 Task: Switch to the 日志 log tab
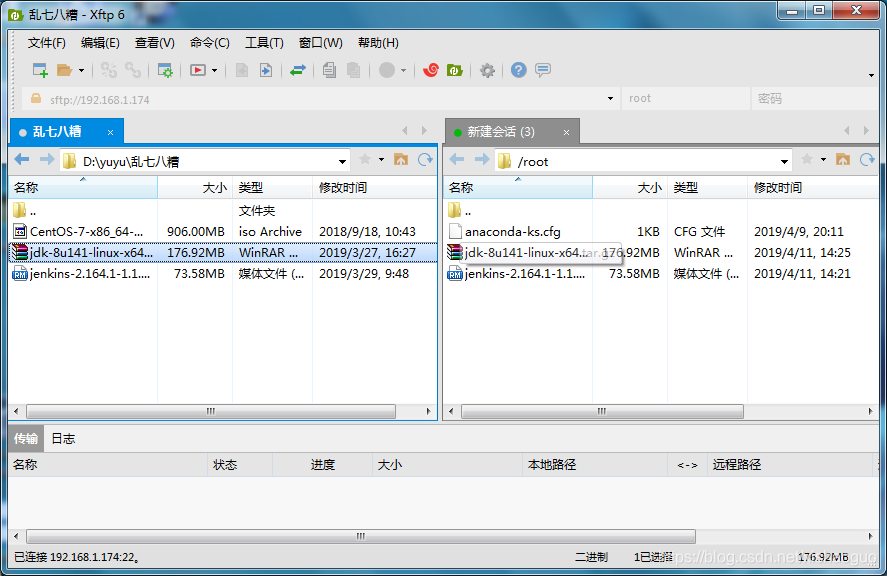point(63,439)
